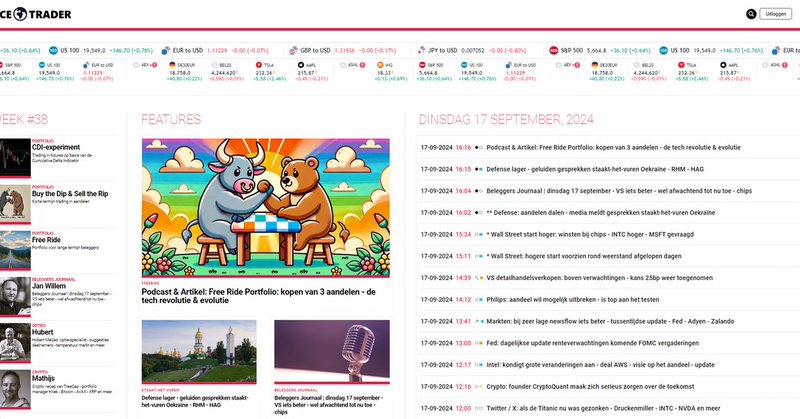800x419 pixels.
Task: Open 'Fed: dagelijkse update renteverwachtingen' headline
Action: (592, 343)
